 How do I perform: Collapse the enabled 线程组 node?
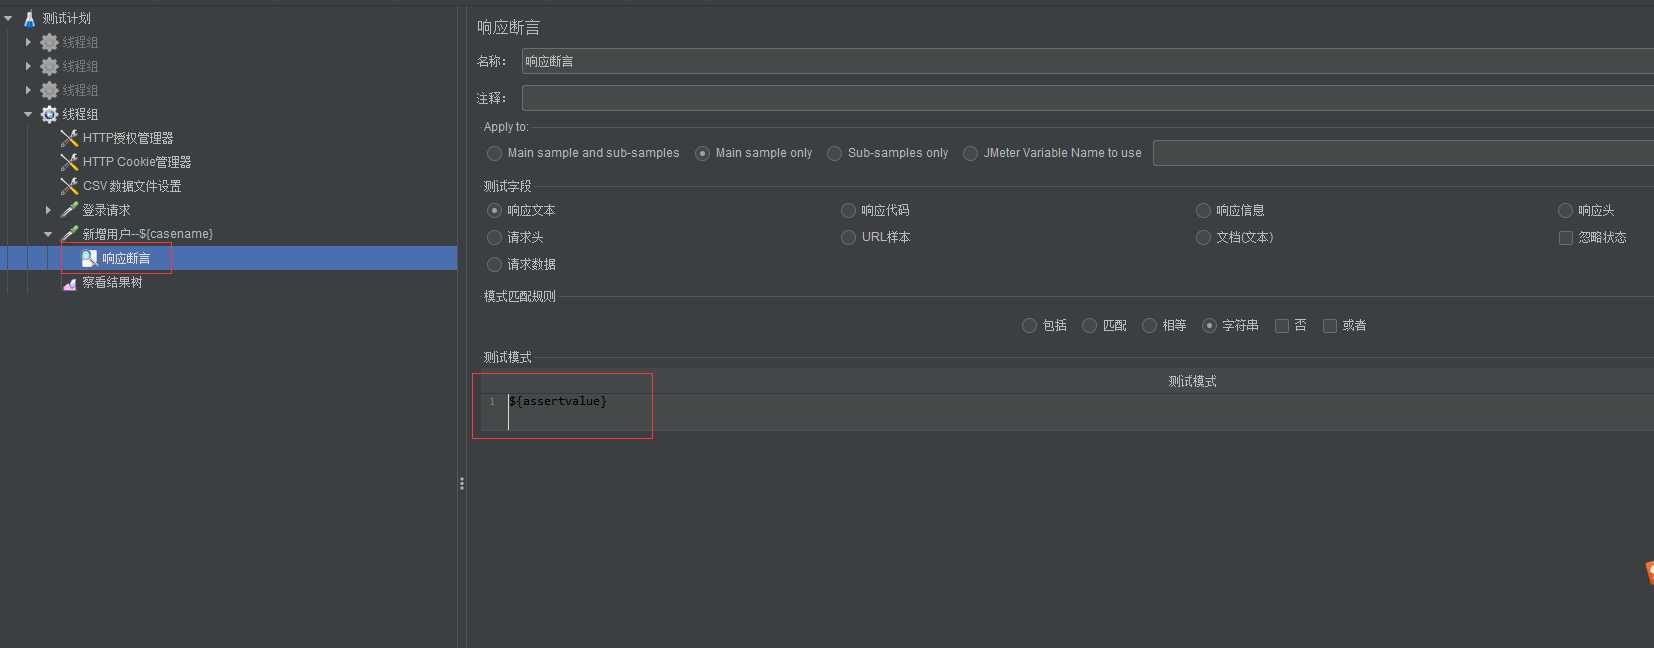(28, 114)
